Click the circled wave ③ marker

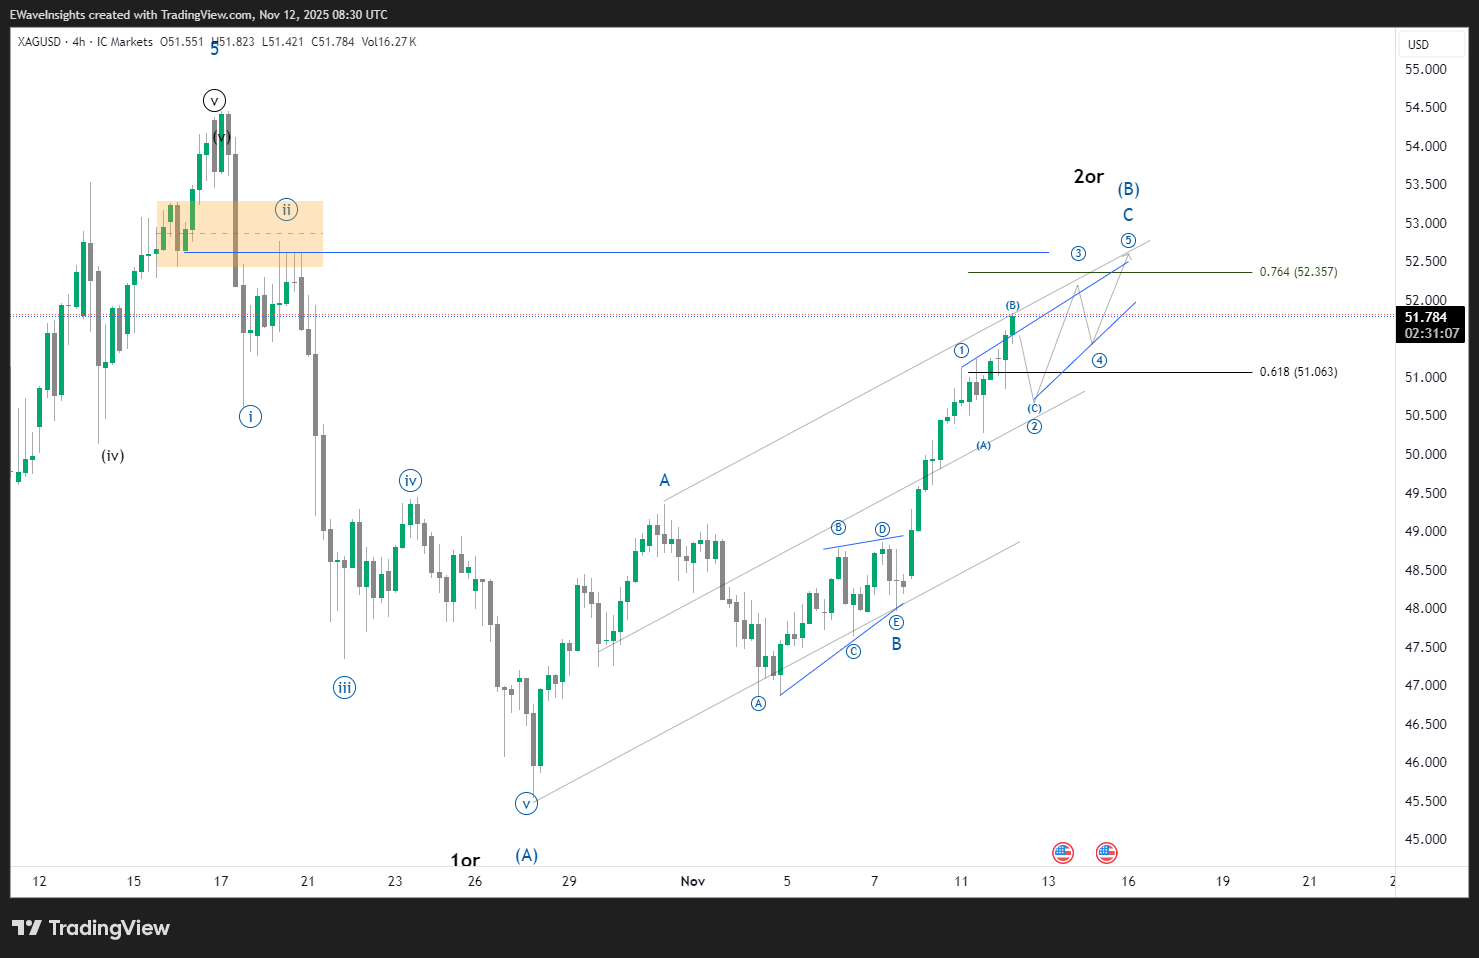[1077, 253]
